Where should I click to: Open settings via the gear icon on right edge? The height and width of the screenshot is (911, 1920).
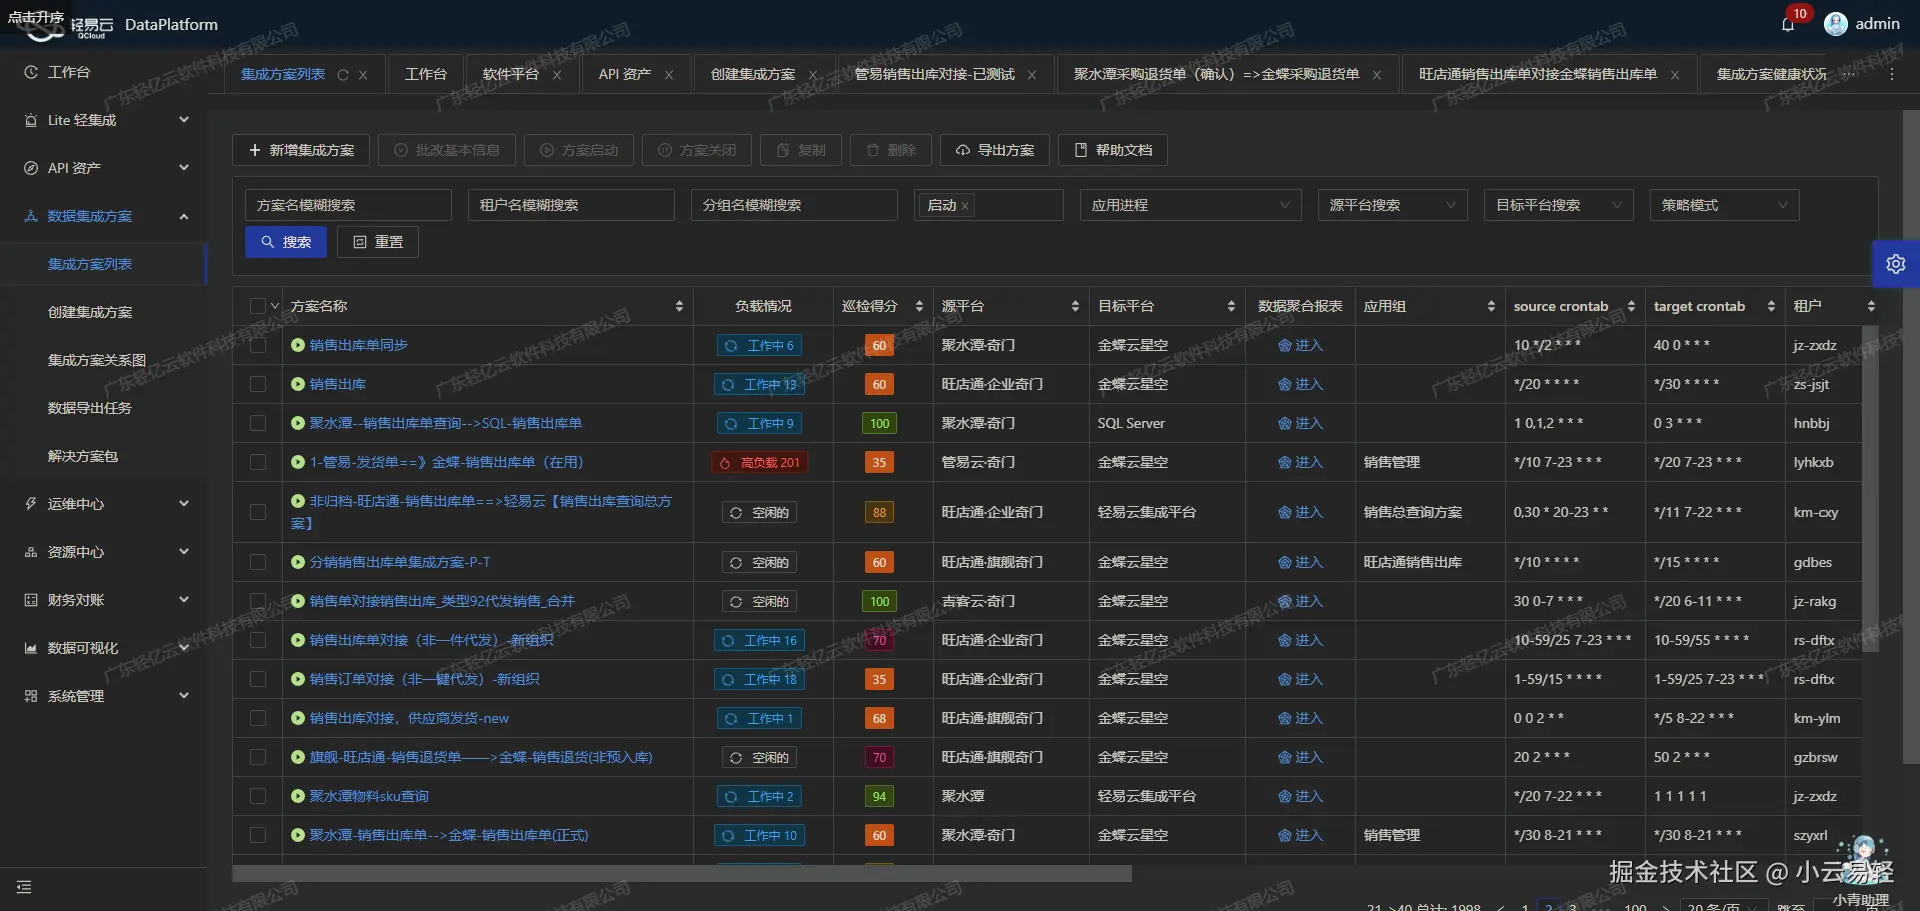coord(1896,263)
